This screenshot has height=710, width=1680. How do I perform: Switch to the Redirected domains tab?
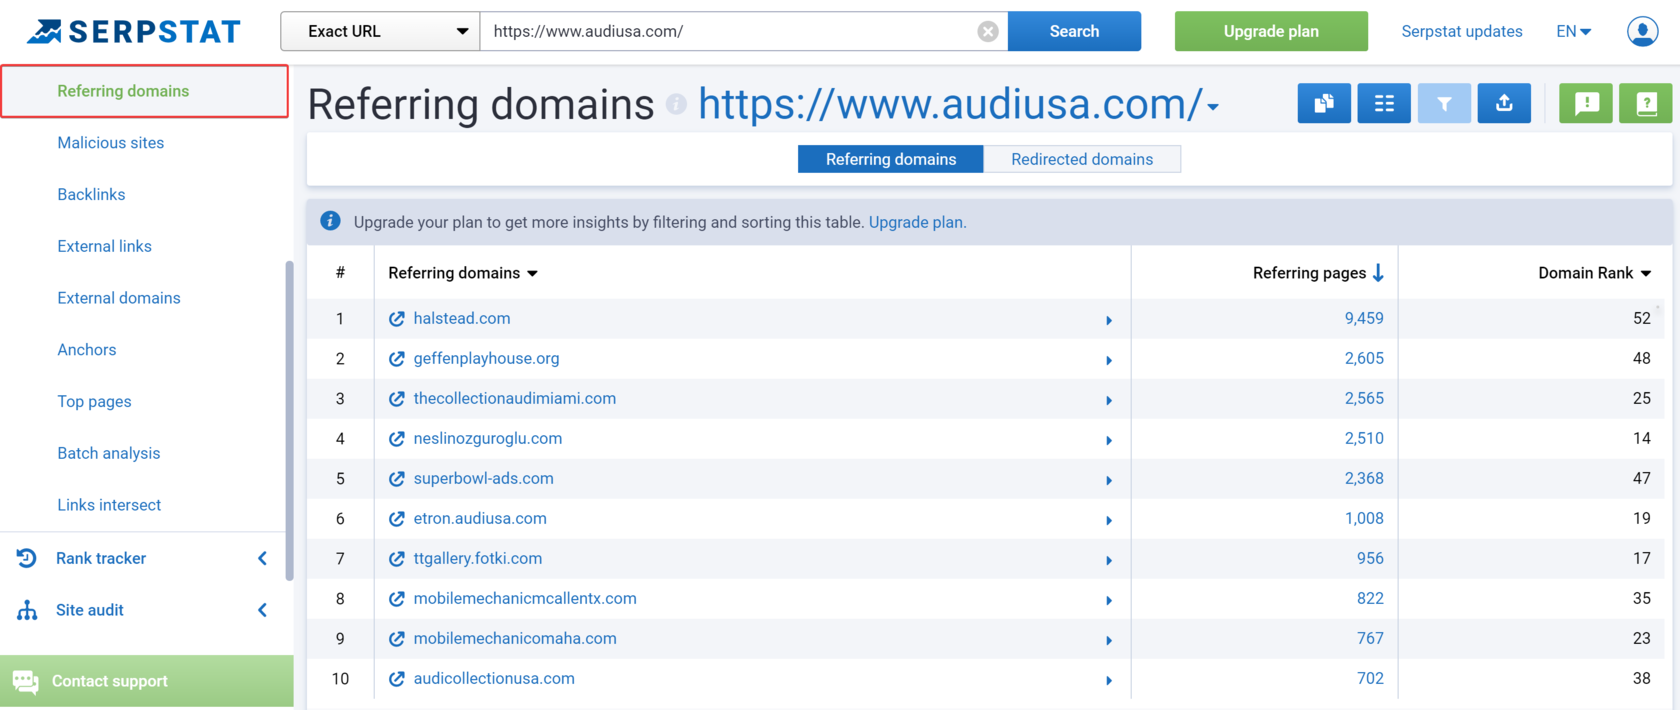pyautogui.click(x=1082, y=159)
